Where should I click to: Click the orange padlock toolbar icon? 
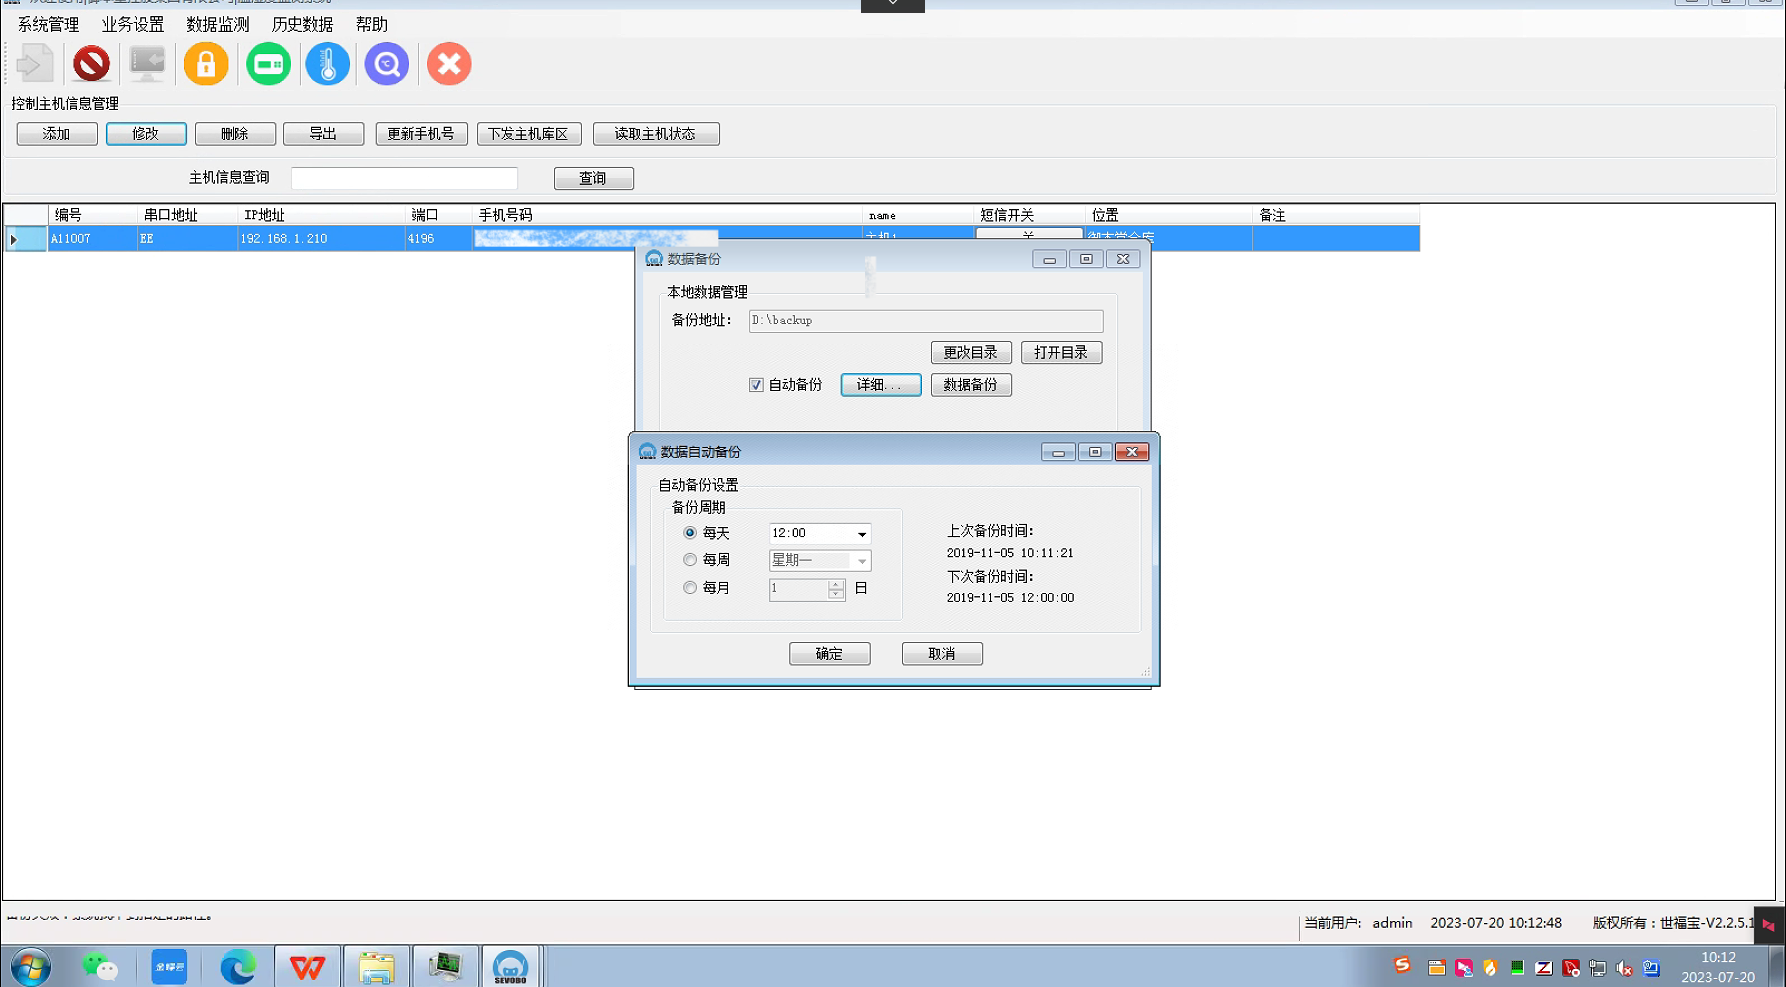tap(206, 64)
